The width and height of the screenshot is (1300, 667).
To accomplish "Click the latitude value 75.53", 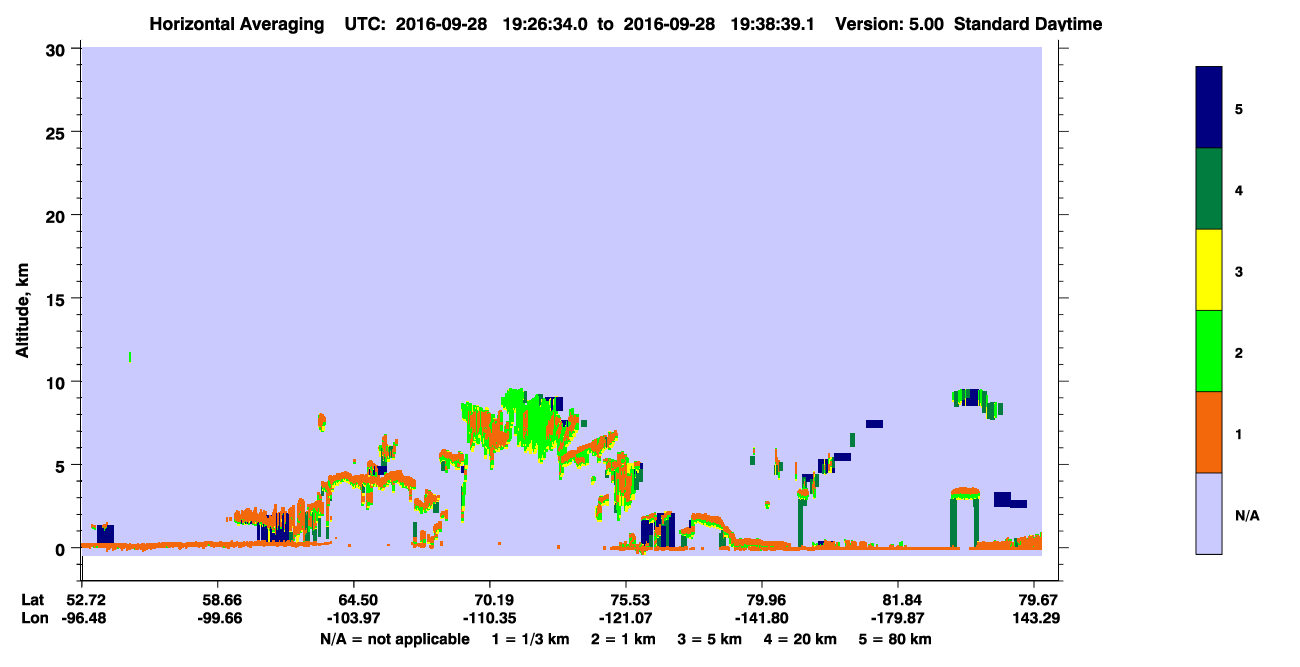I will pos(626,600).
